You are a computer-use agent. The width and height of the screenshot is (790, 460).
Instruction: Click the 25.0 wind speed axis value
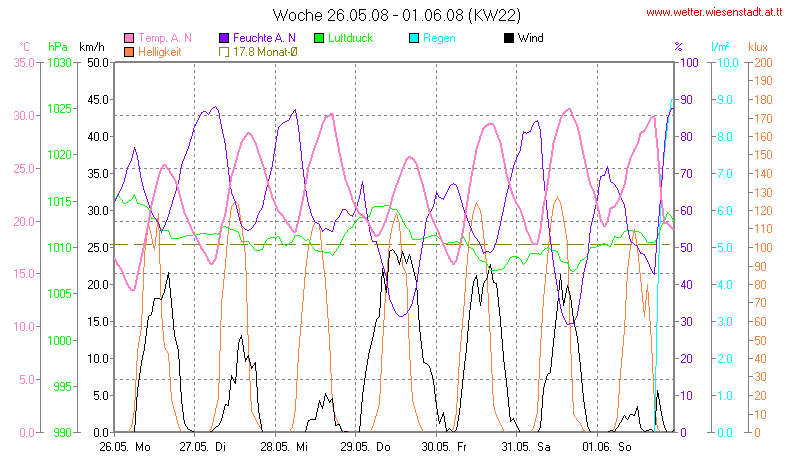[98, 247]
